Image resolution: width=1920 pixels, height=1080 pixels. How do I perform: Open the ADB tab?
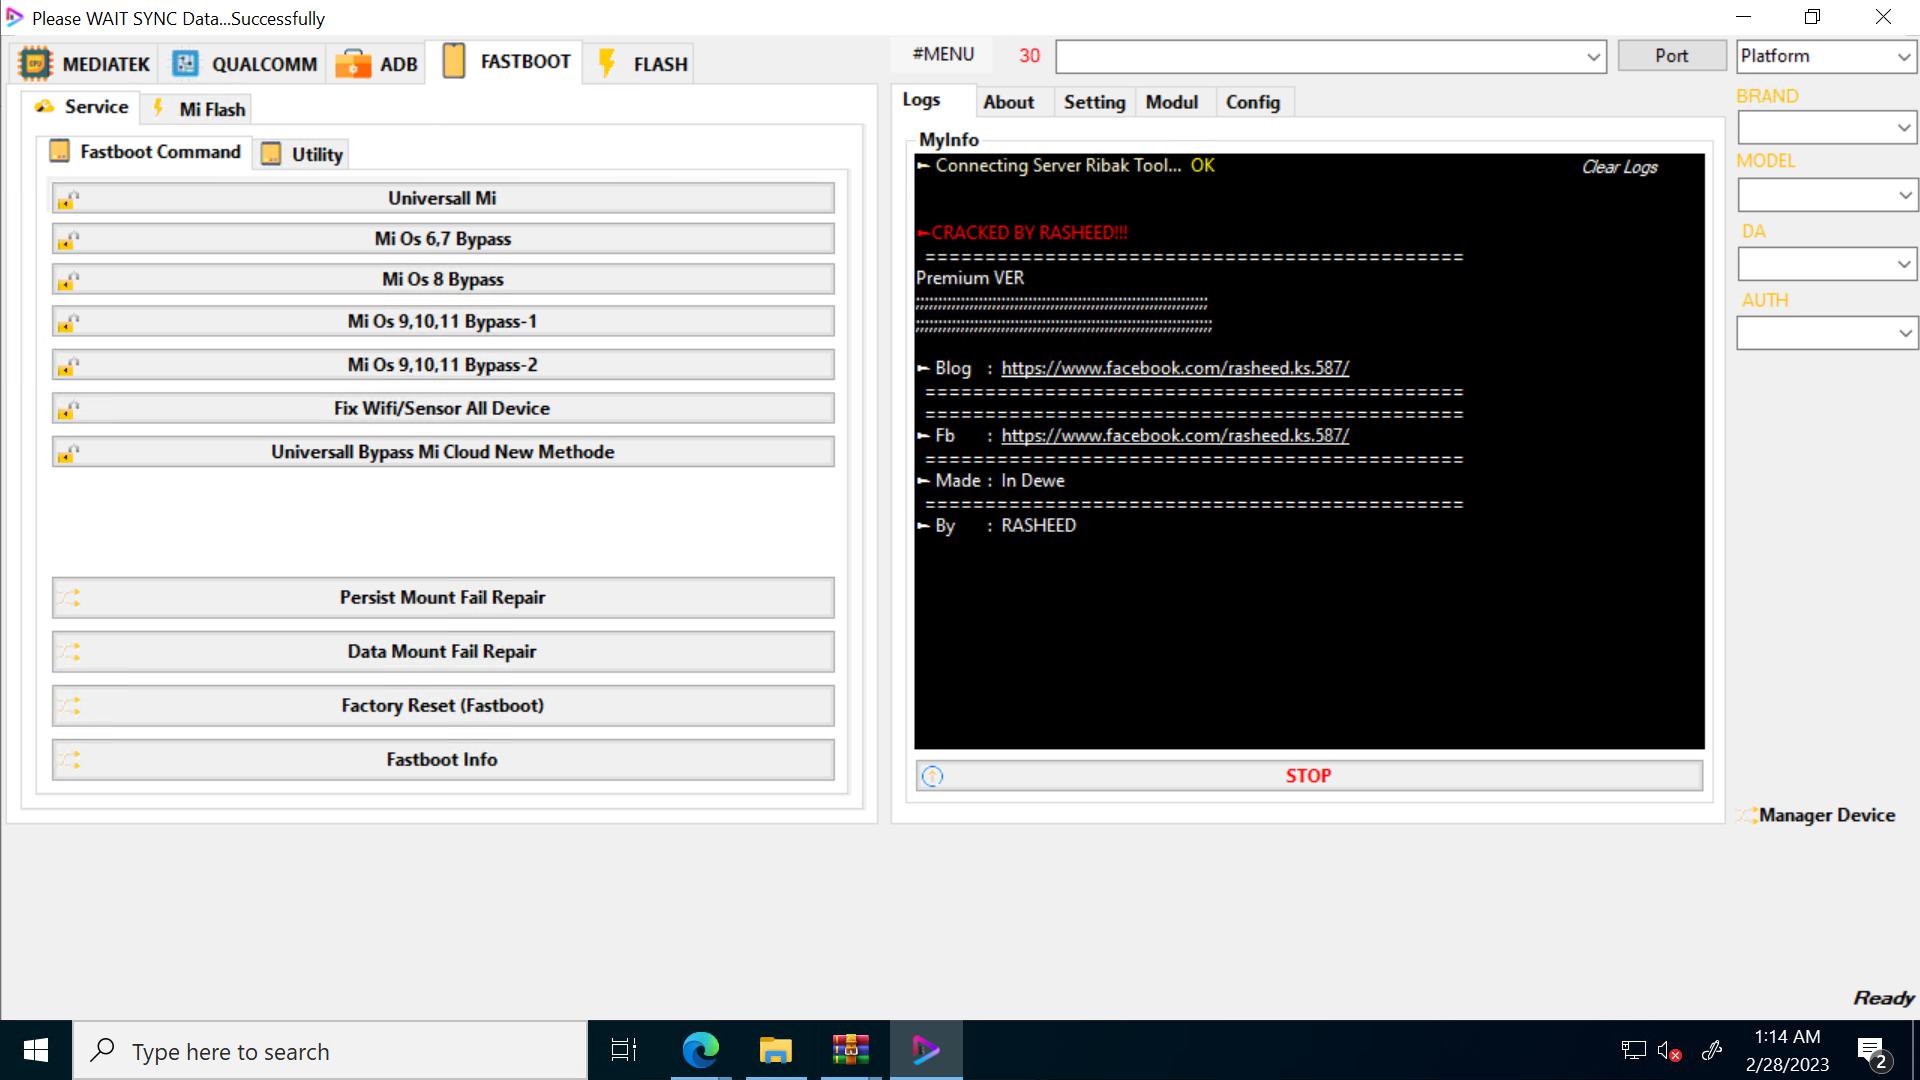(376, 64)
